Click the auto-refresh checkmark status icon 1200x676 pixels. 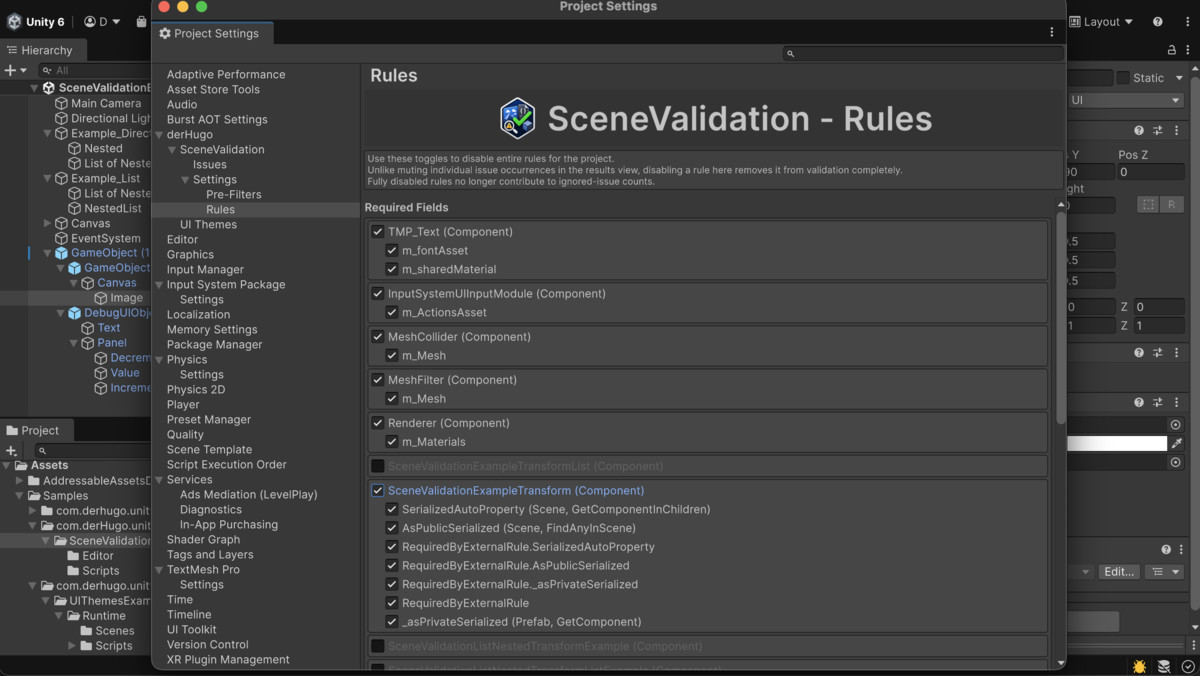1187,666
